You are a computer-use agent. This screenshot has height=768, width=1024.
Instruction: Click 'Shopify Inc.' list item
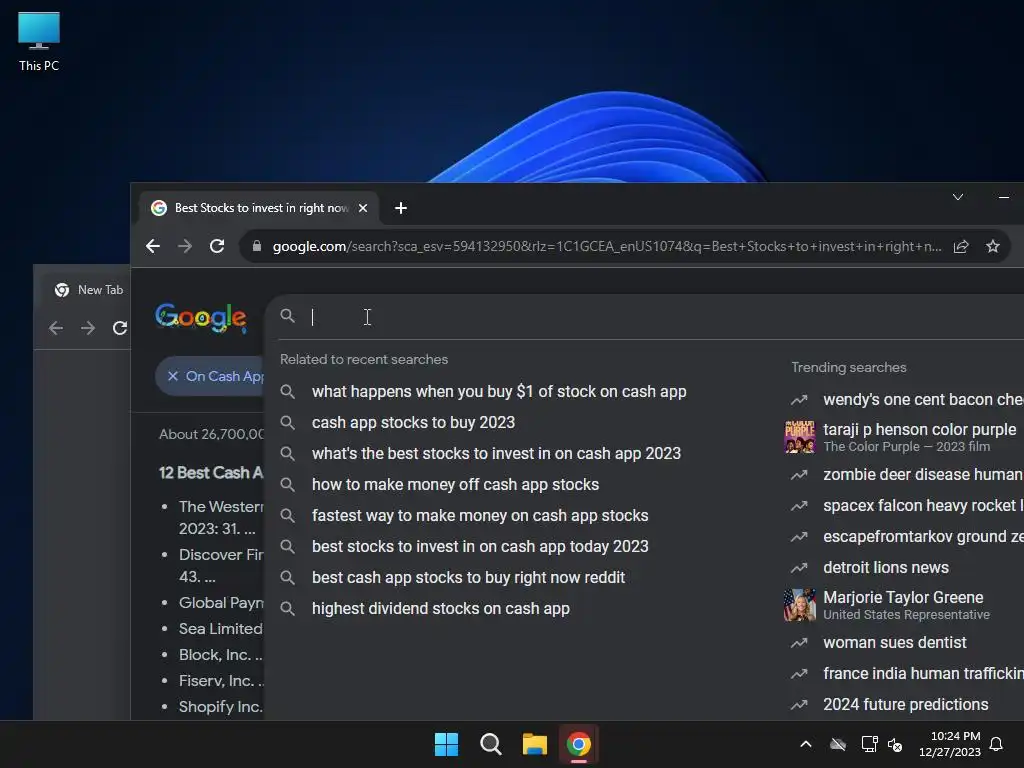pyautogui.click(x=221, y=707)
